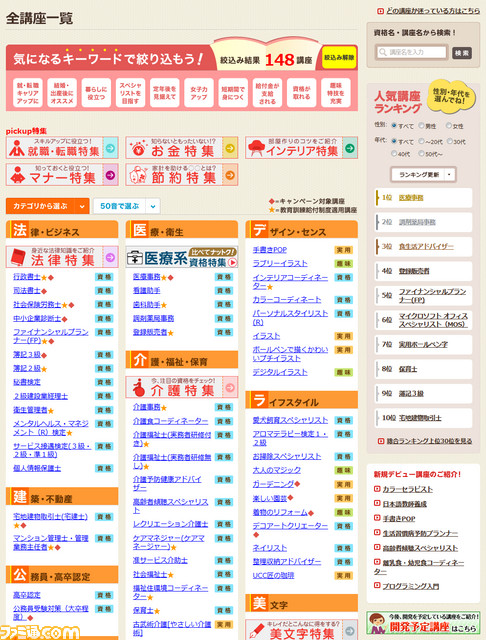486x640 pixels.
Task: Open the 高卒認定 course link
Action: click(27, 595)
